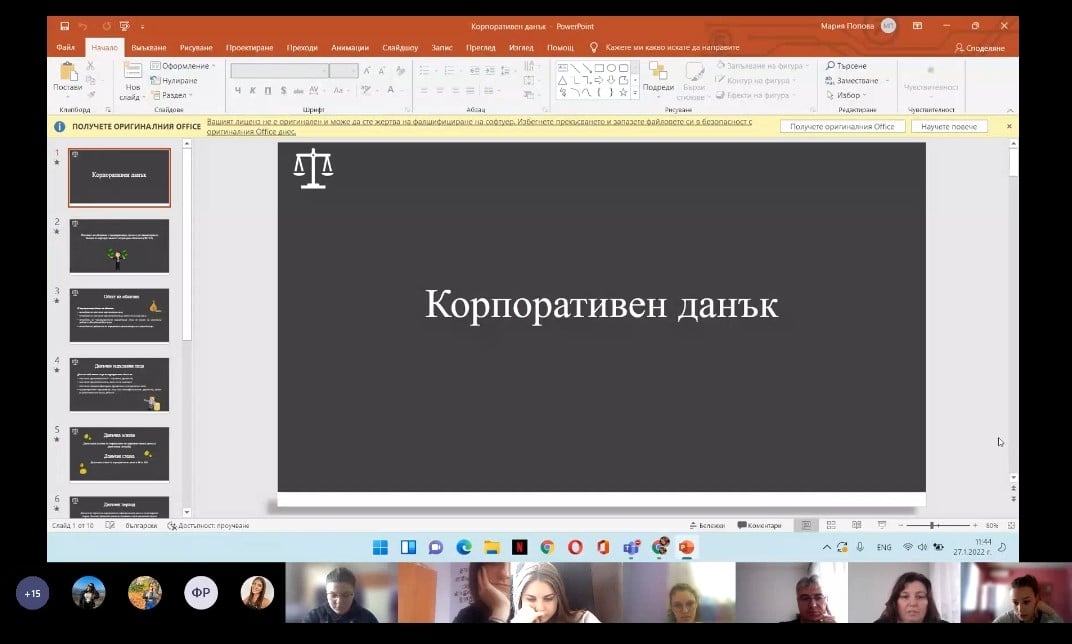Dismiss the yellow Office notification bar
The width and height of the screenshot is (1072, 644).
pos(1009,126)
